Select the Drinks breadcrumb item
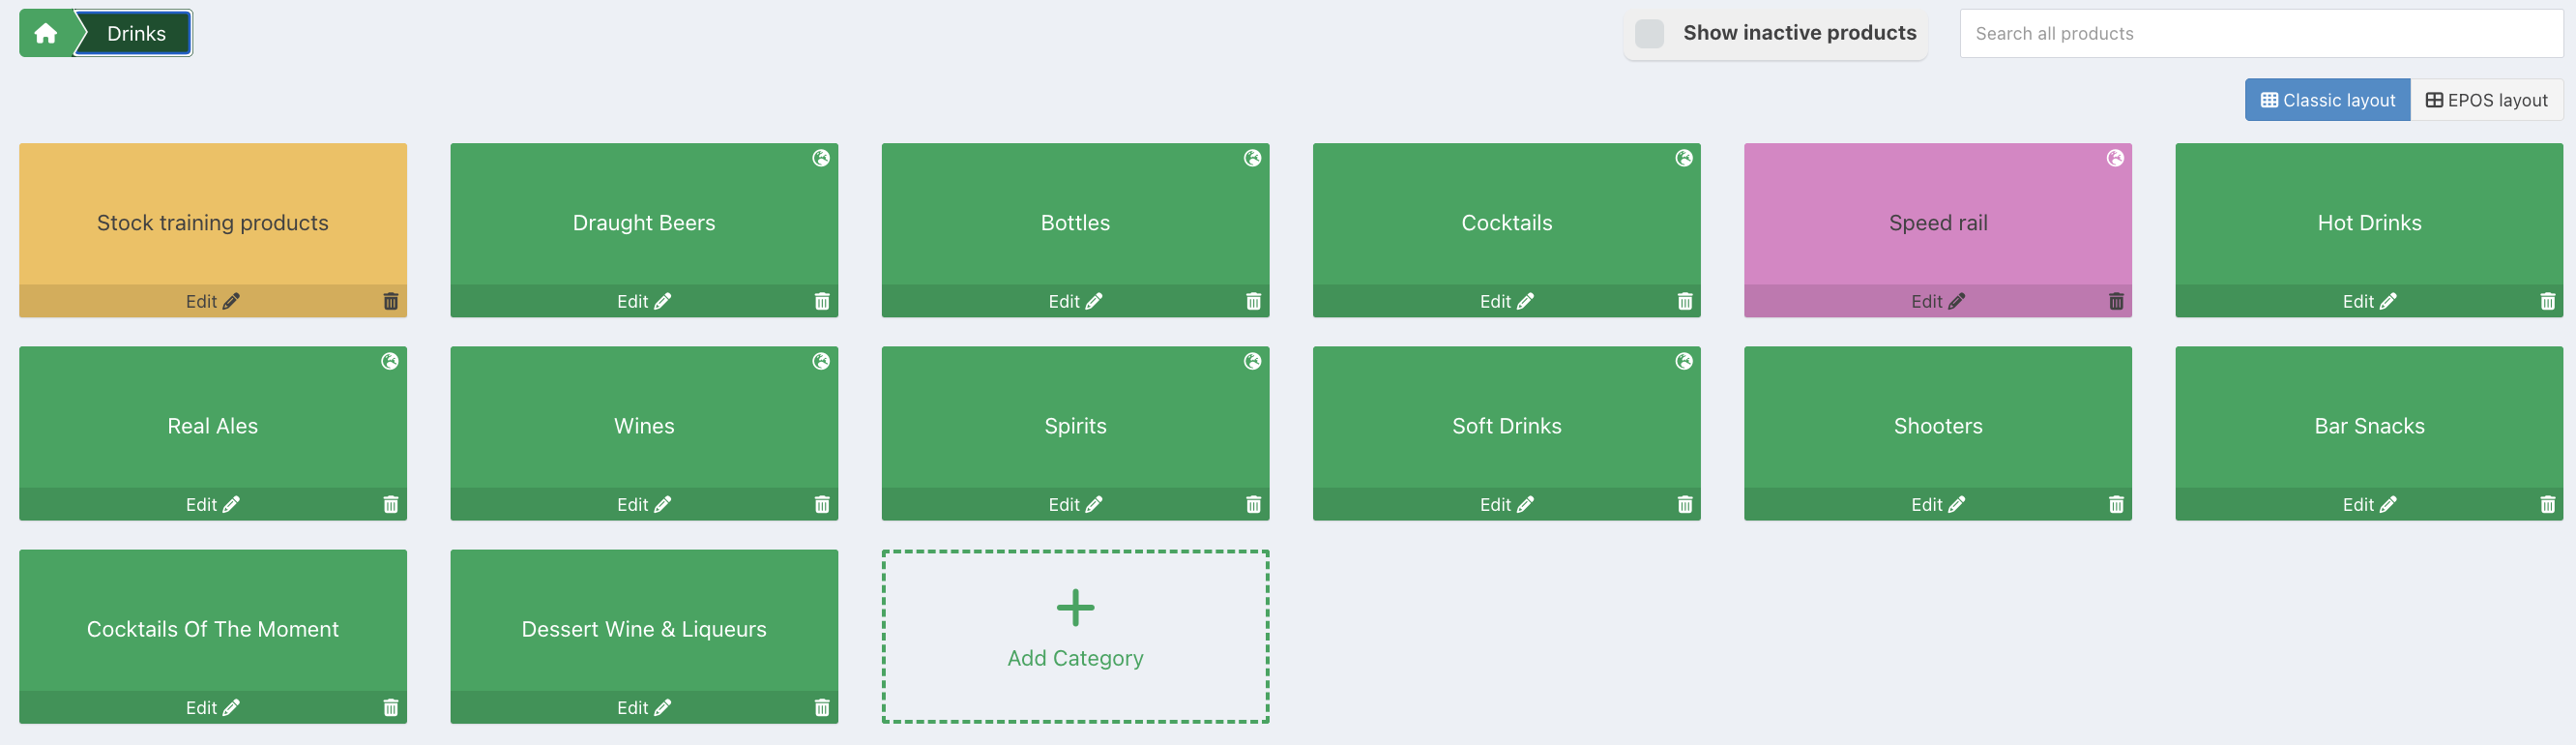This screenshot has width=2576, height=745. (135, 34)
